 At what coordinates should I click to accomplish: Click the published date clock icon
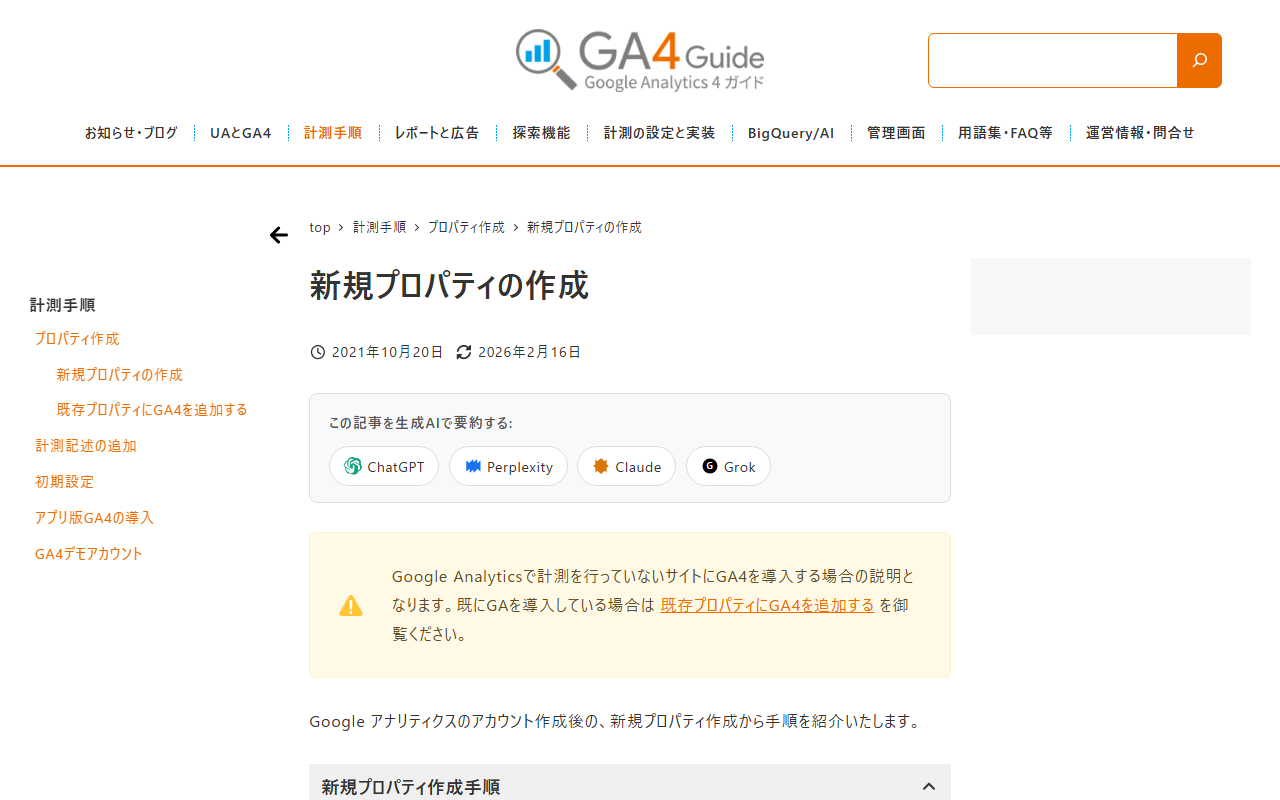(x=318, y=352)
